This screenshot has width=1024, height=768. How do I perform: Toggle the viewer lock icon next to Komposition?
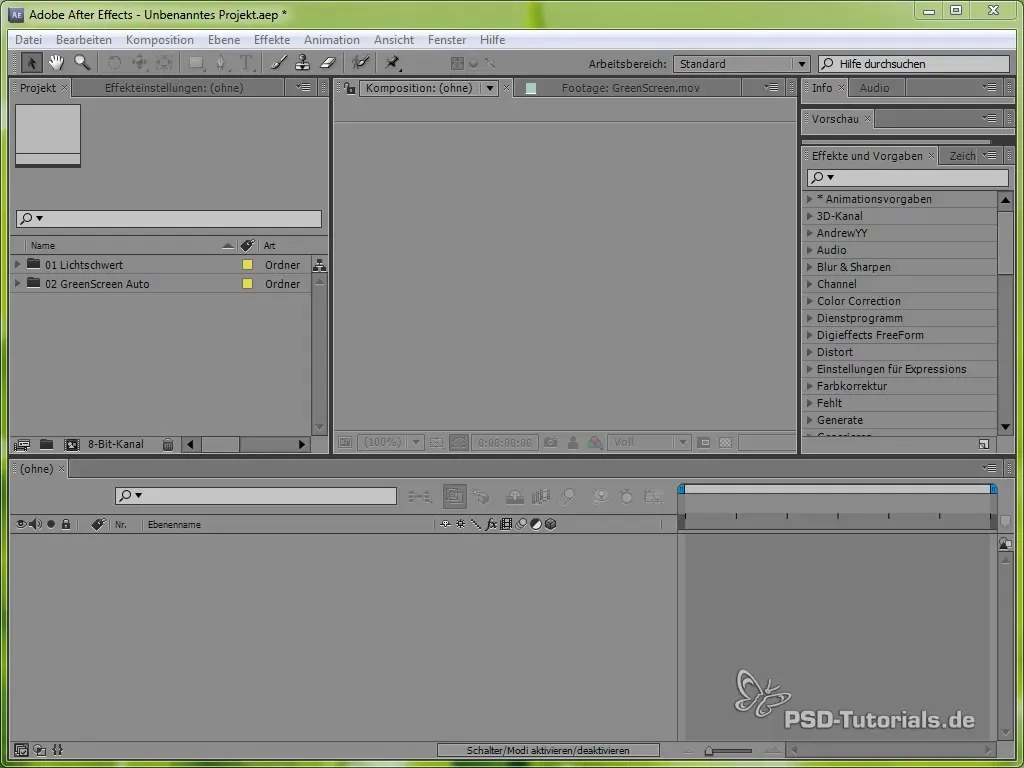(349, 88)
